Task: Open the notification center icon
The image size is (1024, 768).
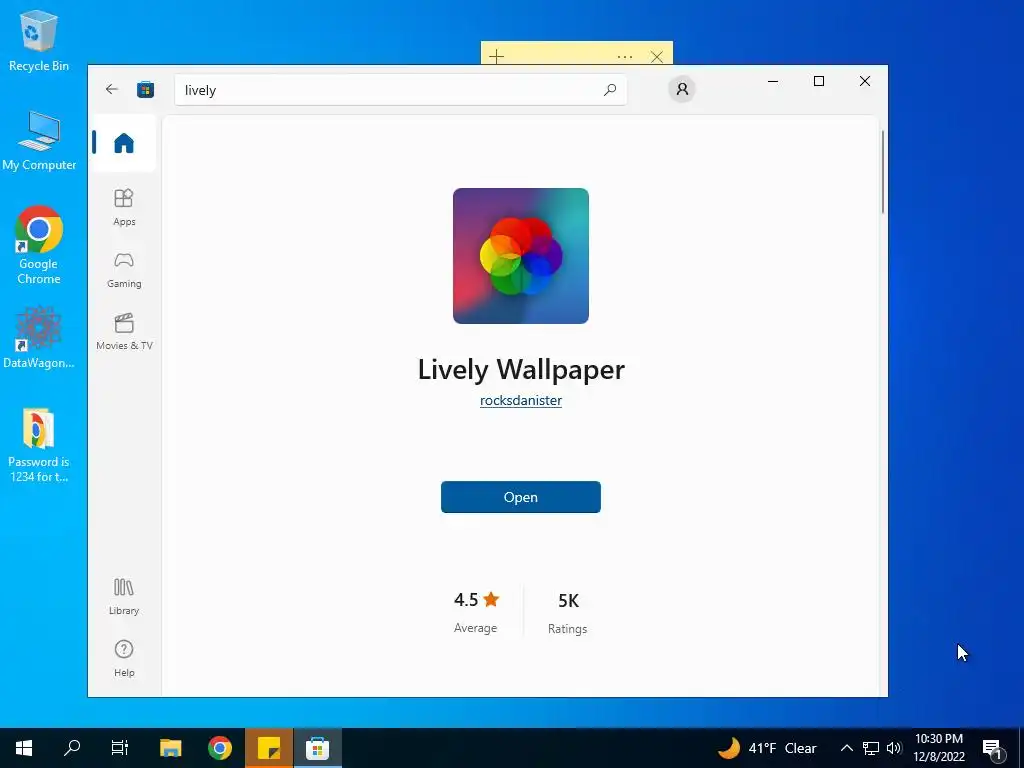Action: (x=993, y=749)
